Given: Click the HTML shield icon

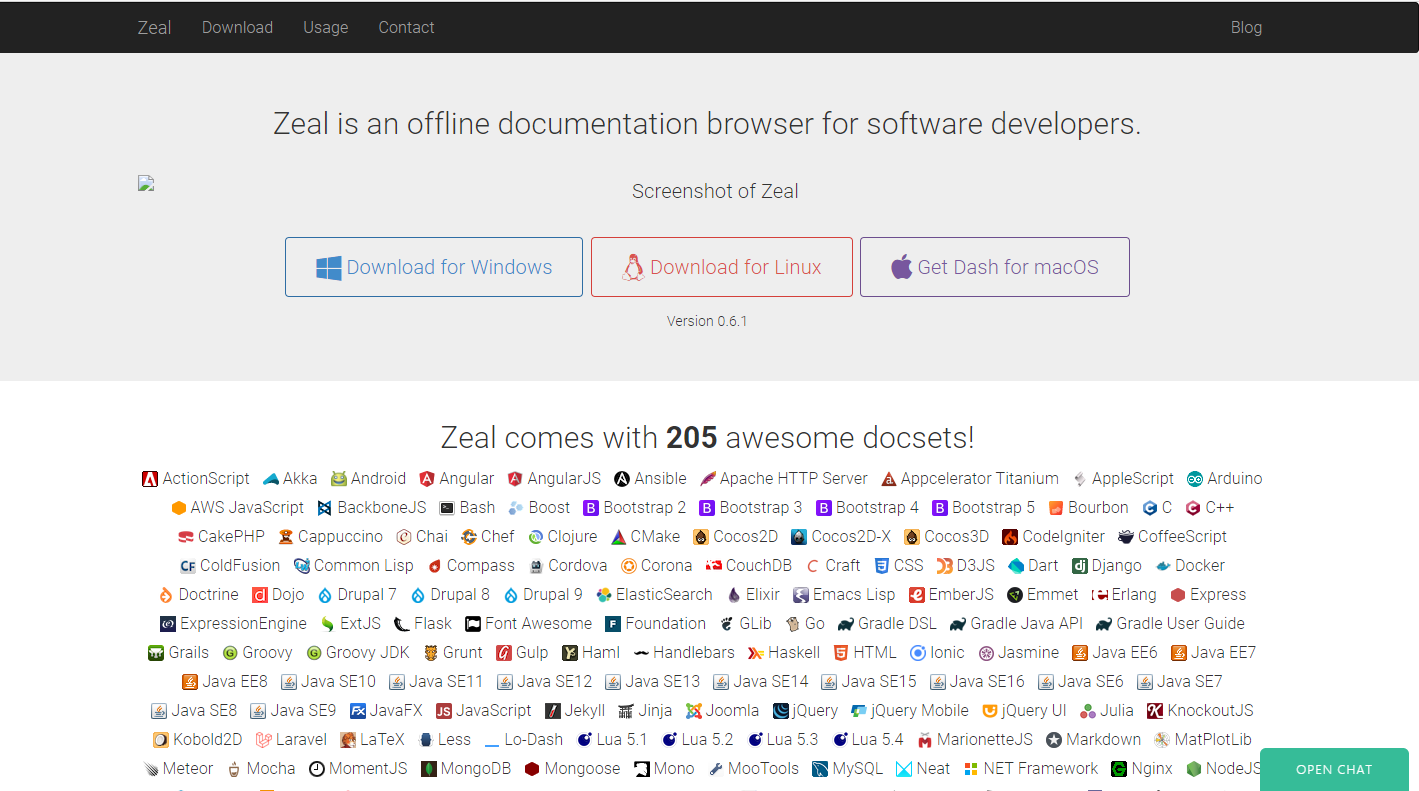Looking at the screenshot, I should tap(841, 653).
